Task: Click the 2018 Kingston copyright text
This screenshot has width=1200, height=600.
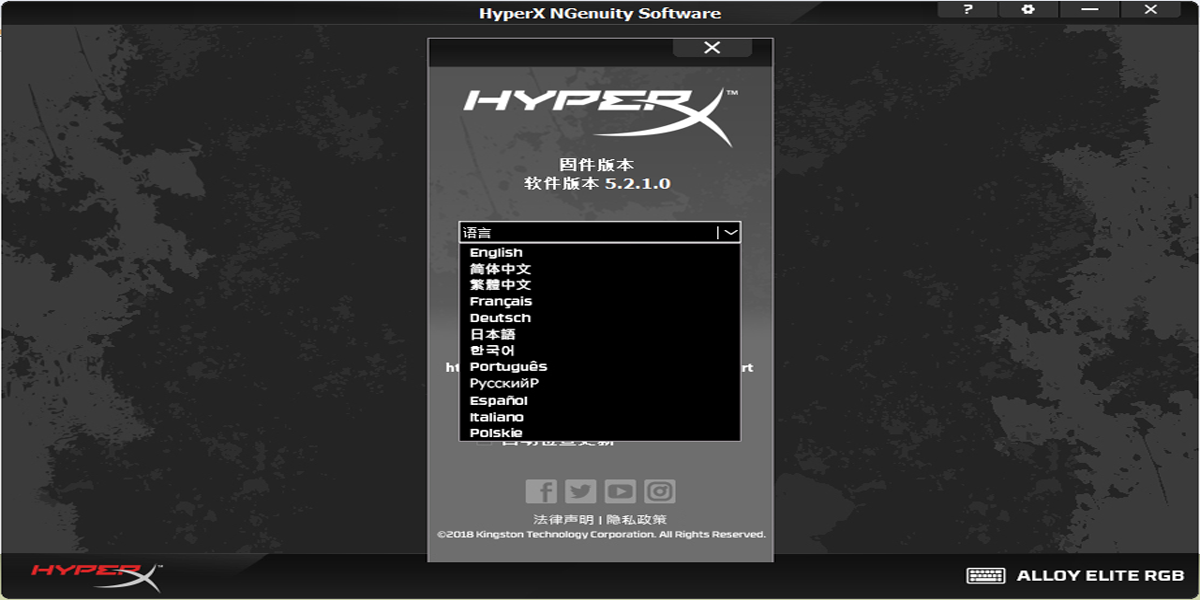Action: [x=601, y=535]
